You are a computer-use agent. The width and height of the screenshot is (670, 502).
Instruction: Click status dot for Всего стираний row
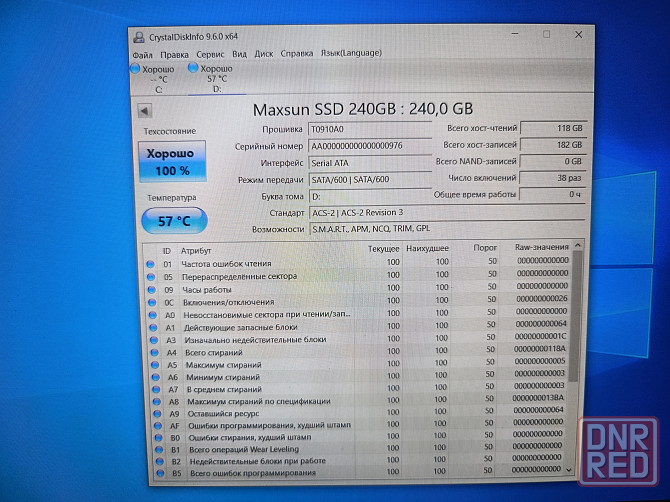154,353
